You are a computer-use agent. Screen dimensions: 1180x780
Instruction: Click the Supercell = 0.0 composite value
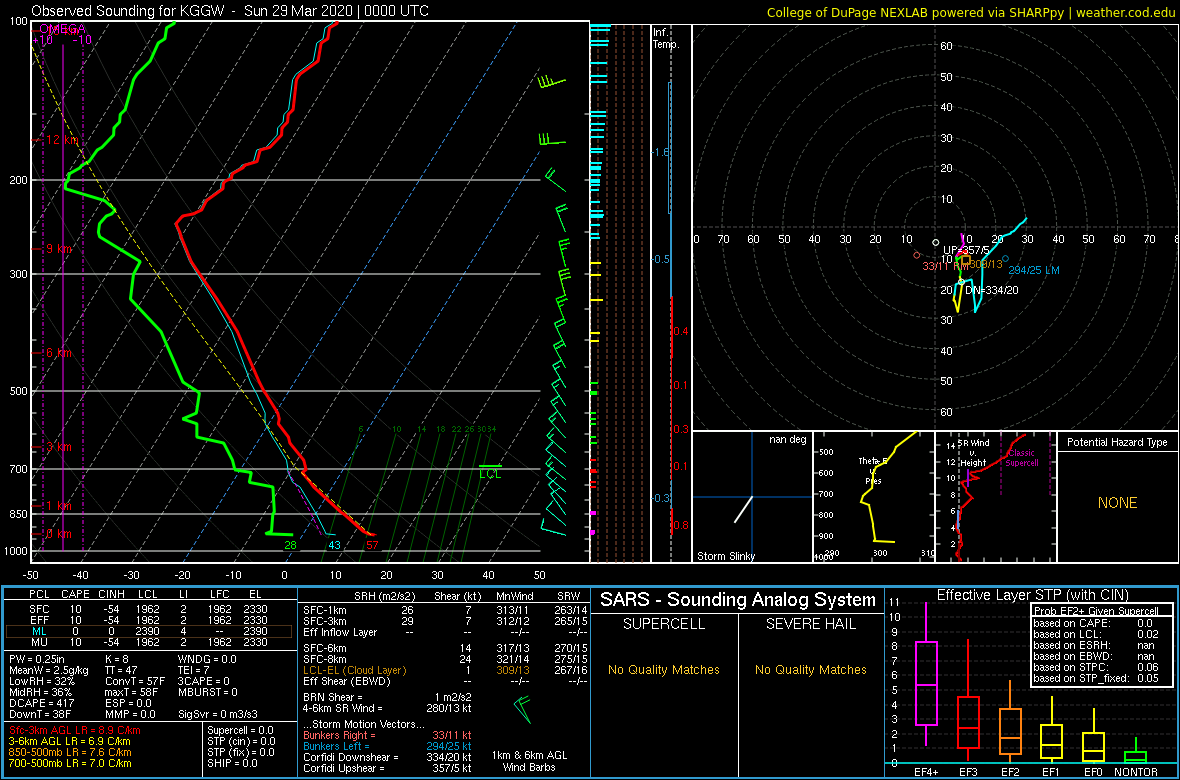tap(241, 730)
